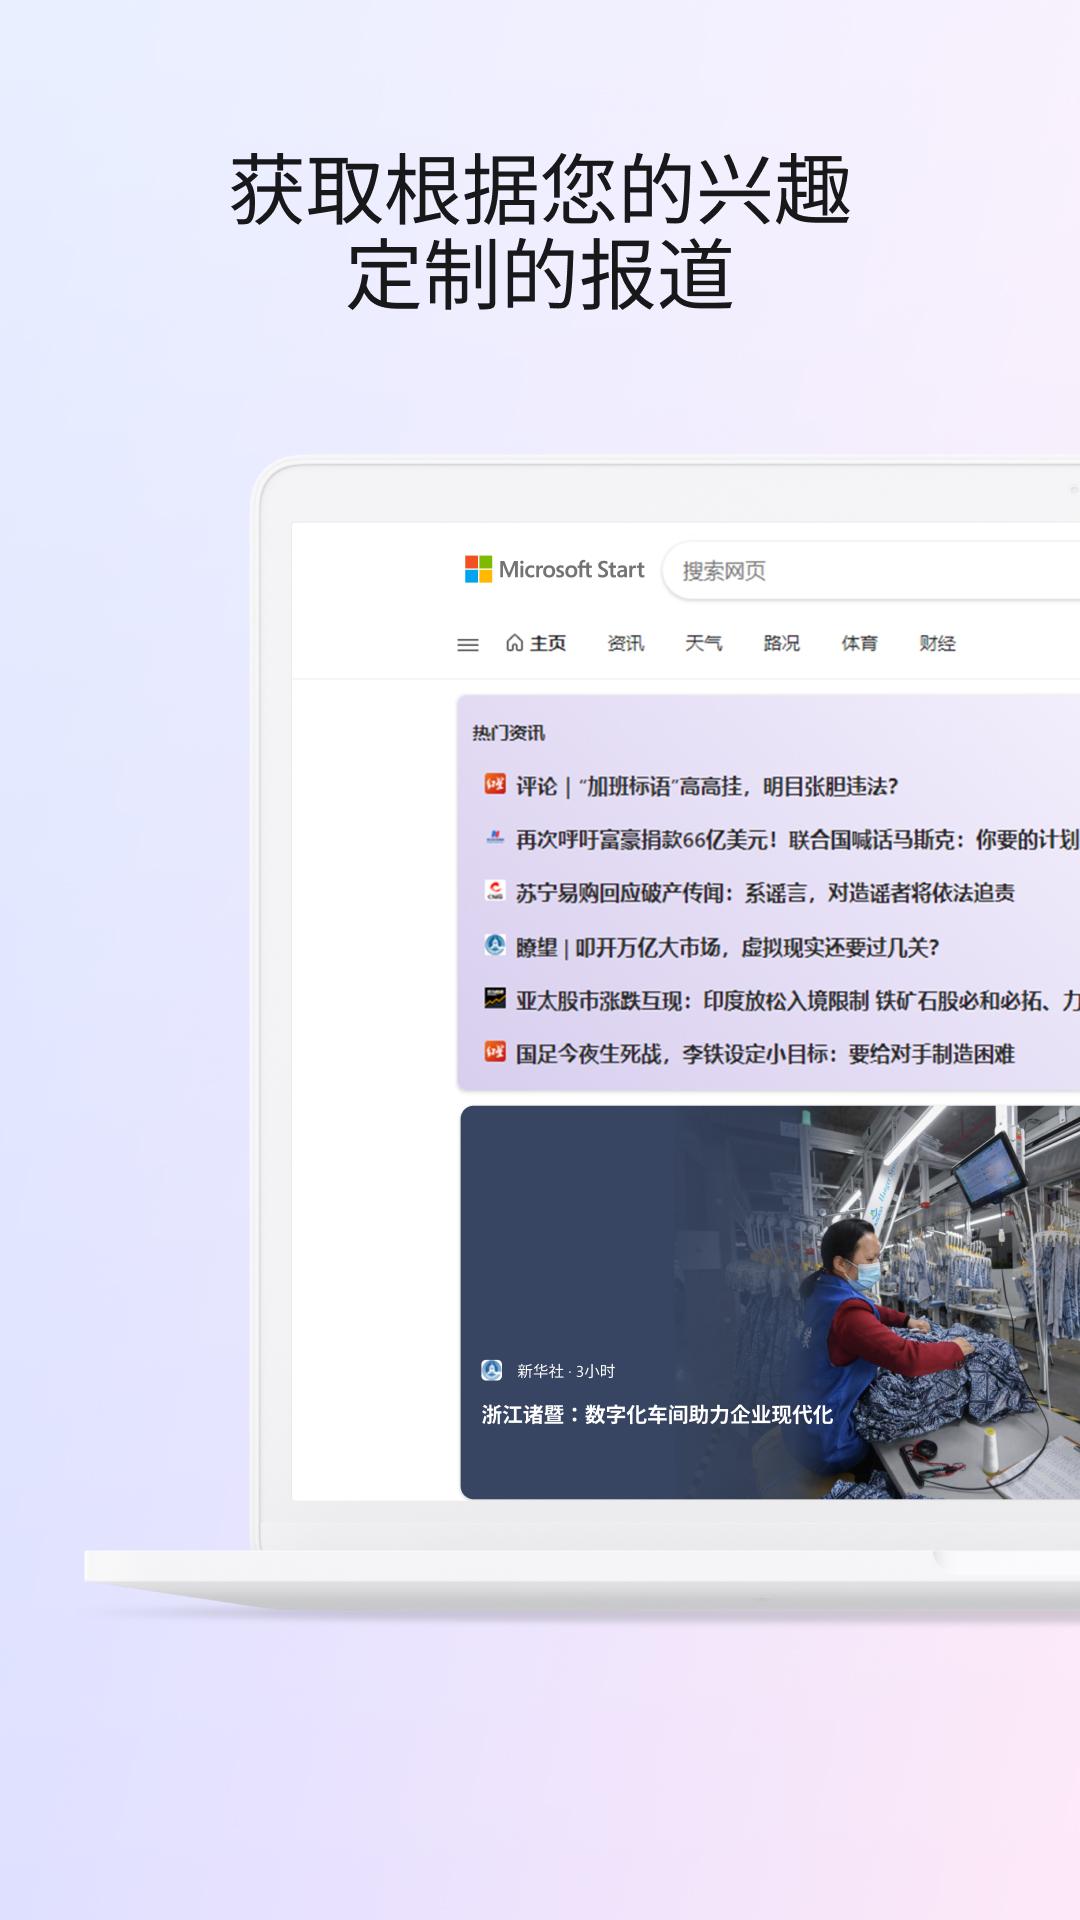Click the Microsoft Start logo
The image size is (1080, 1920).
(555, 570)
